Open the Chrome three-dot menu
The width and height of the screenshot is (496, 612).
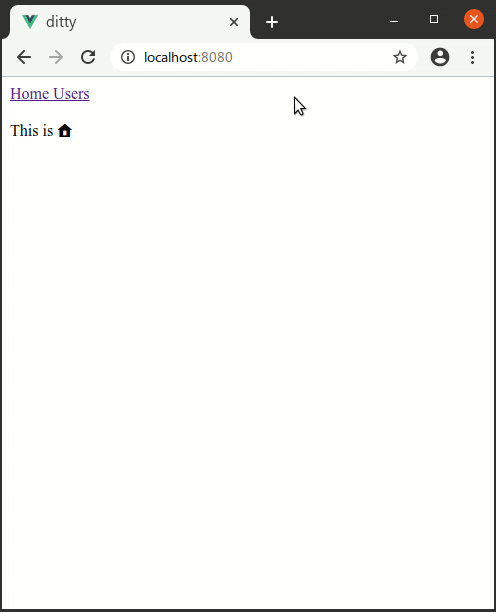pos(472,57)
